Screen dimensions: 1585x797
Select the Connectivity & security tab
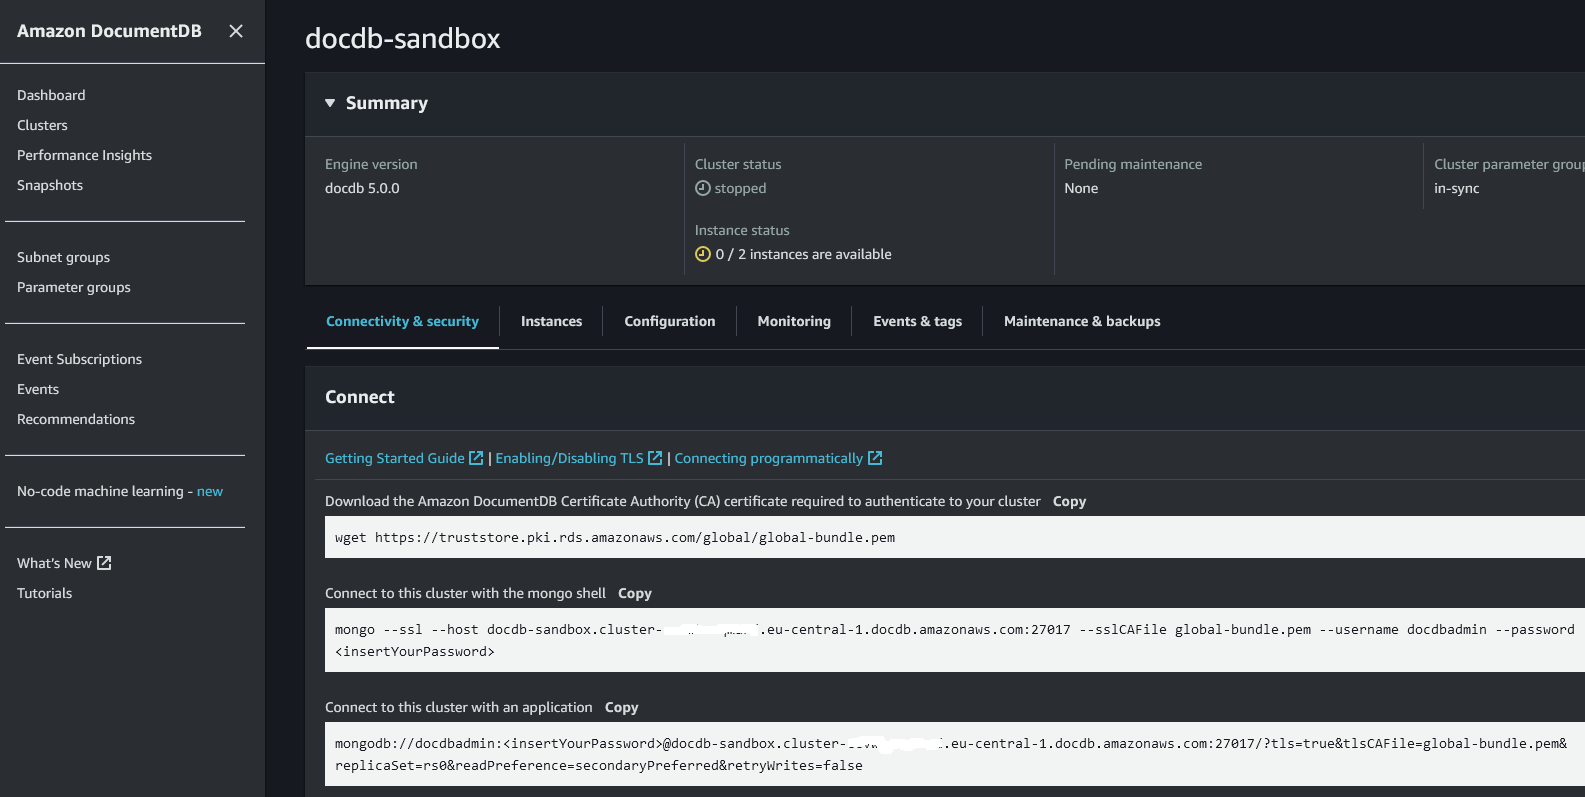(x=402, y=321)
